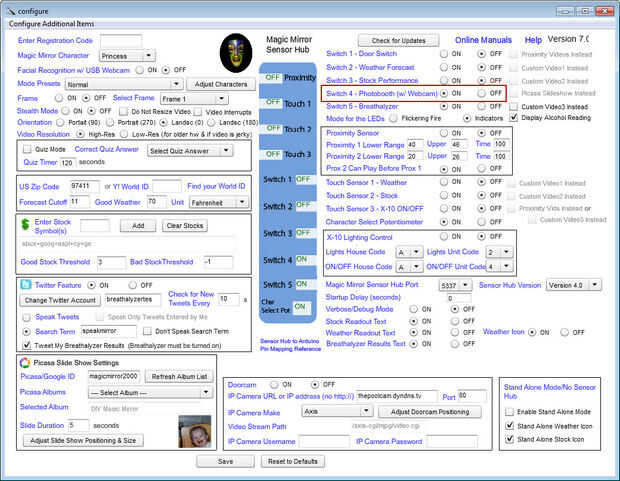Set Twitter Feature to OFF
The height and width of the screenshot is (481, 620).
[x=132, y=285]
